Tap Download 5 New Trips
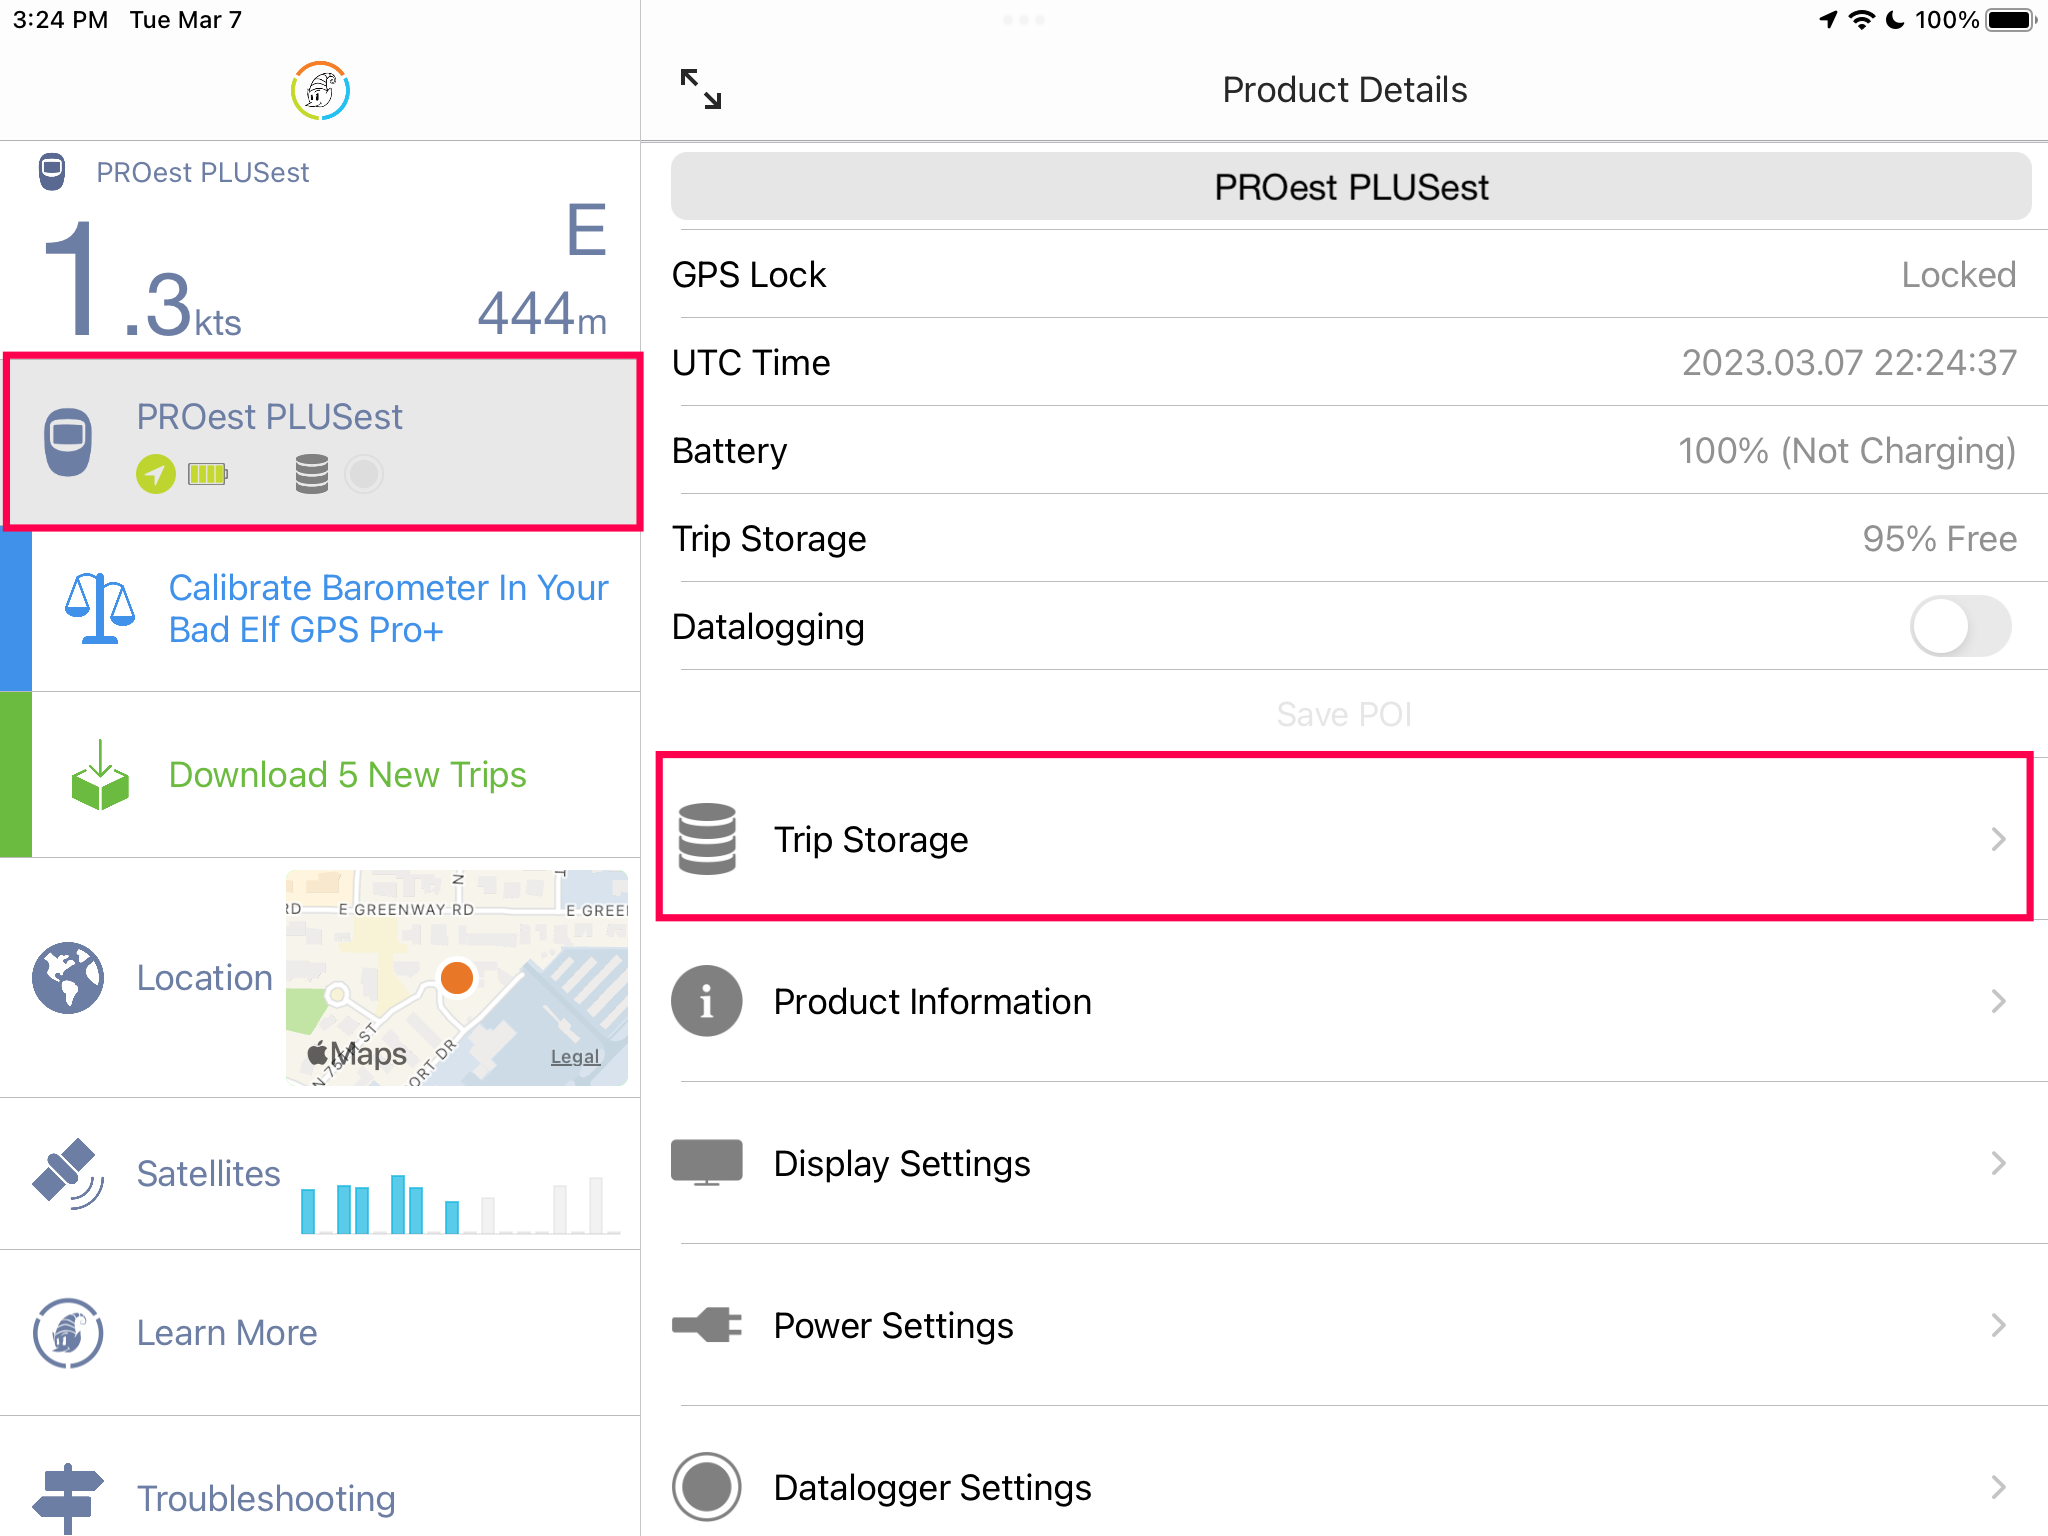Screen dimensions: 2048x1536 click(x=347, y=775)
